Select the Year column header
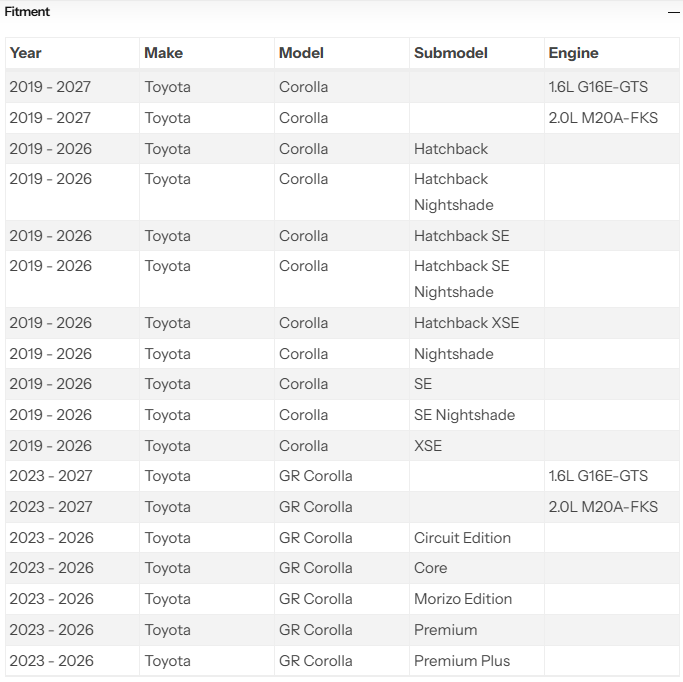 pos(72,53)
